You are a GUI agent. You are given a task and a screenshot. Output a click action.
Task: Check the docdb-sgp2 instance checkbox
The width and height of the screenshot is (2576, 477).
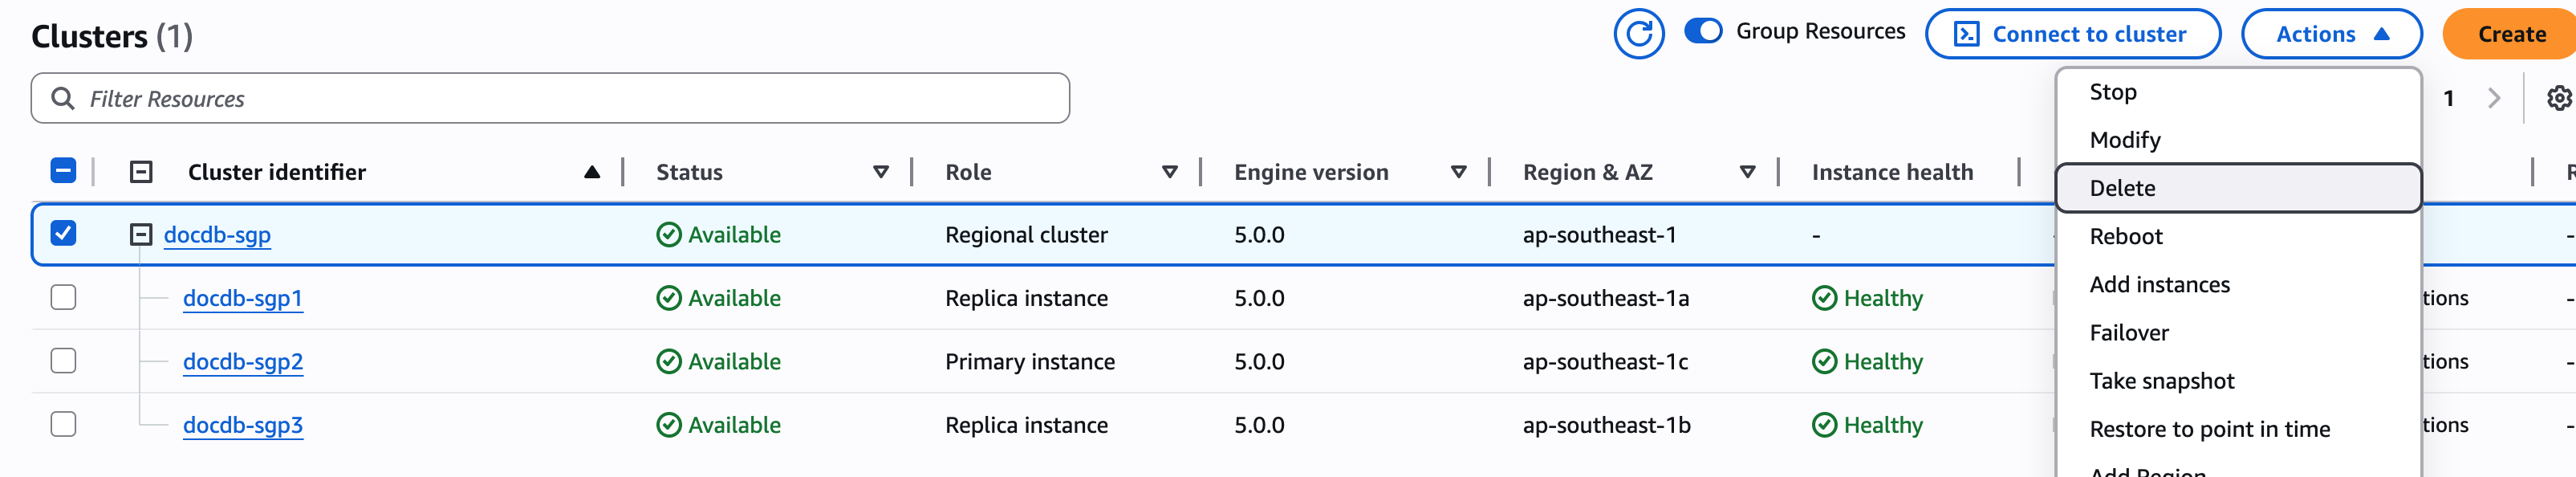click(63, 361)
